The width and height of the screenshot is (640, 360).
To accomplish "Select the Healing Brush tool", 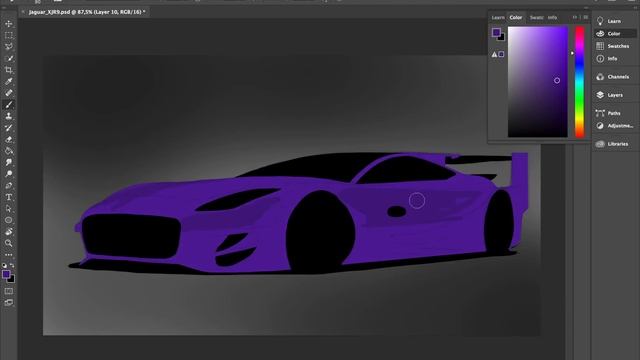I will point(9,93).
